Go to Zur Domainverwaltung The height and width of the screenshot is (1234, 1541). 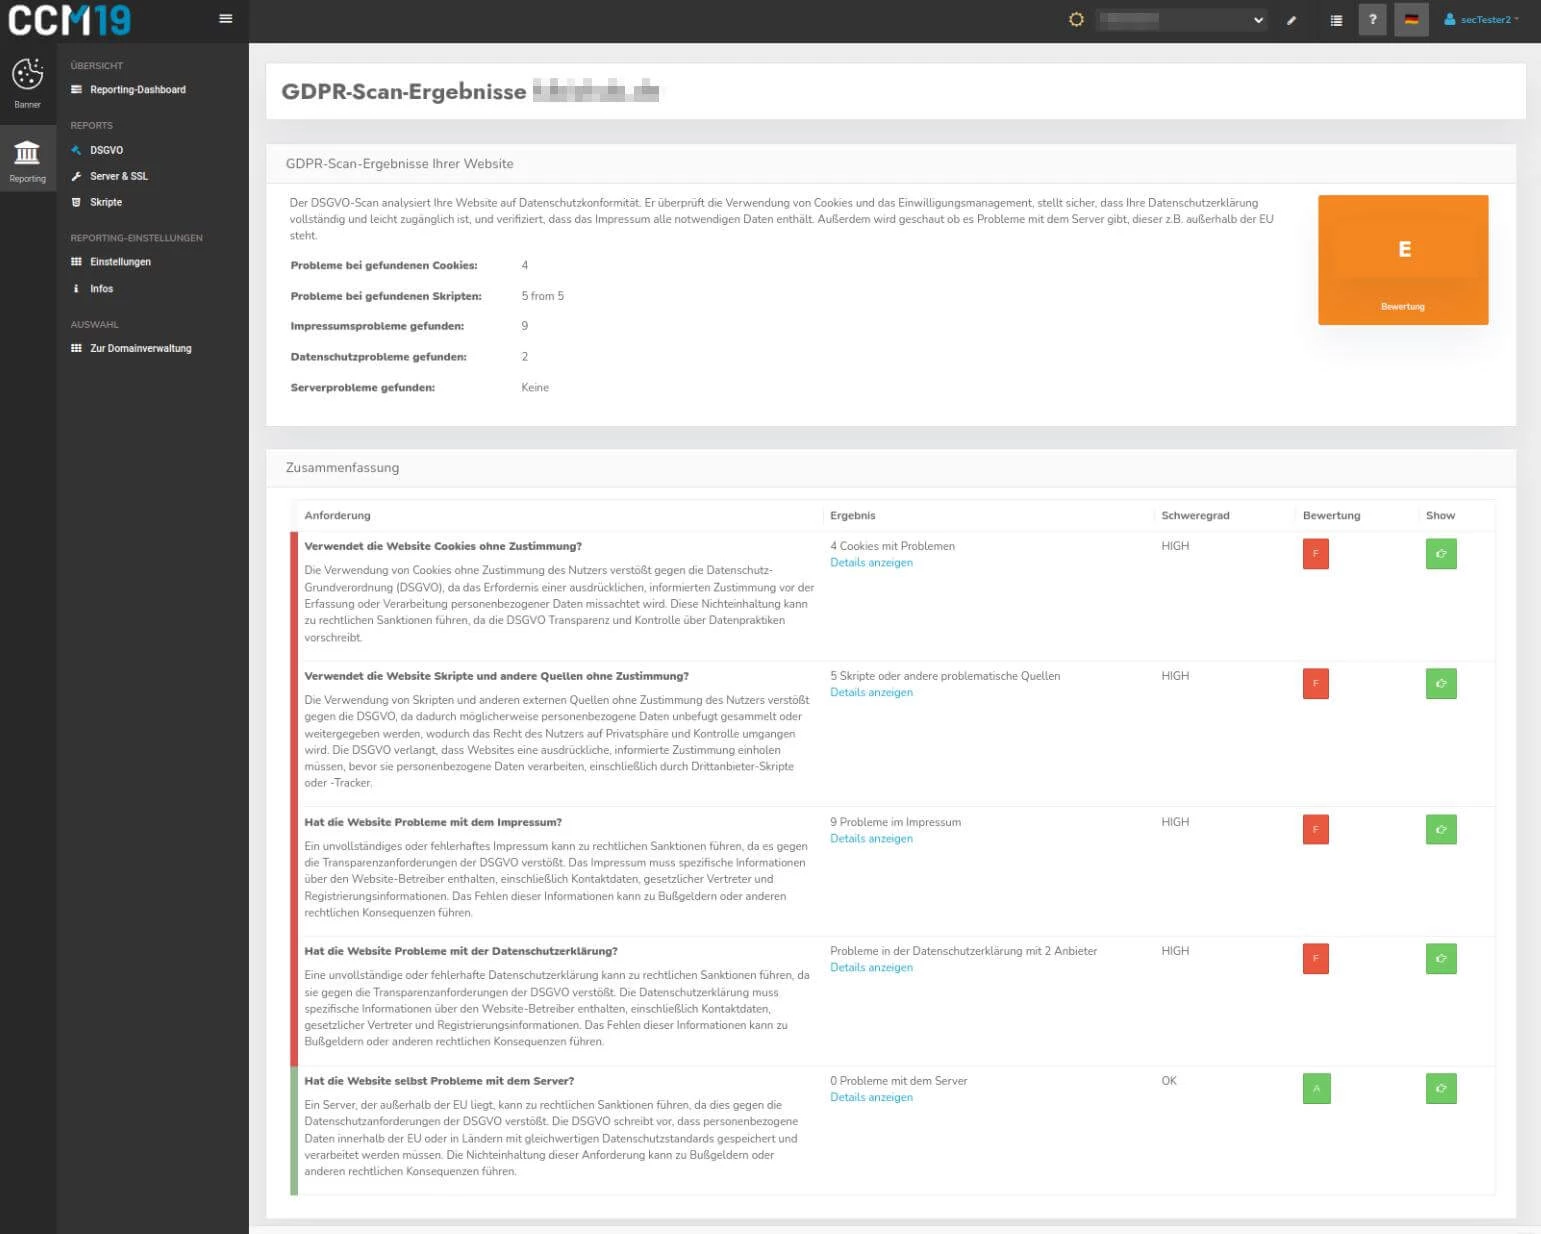[x=140, y=348]
